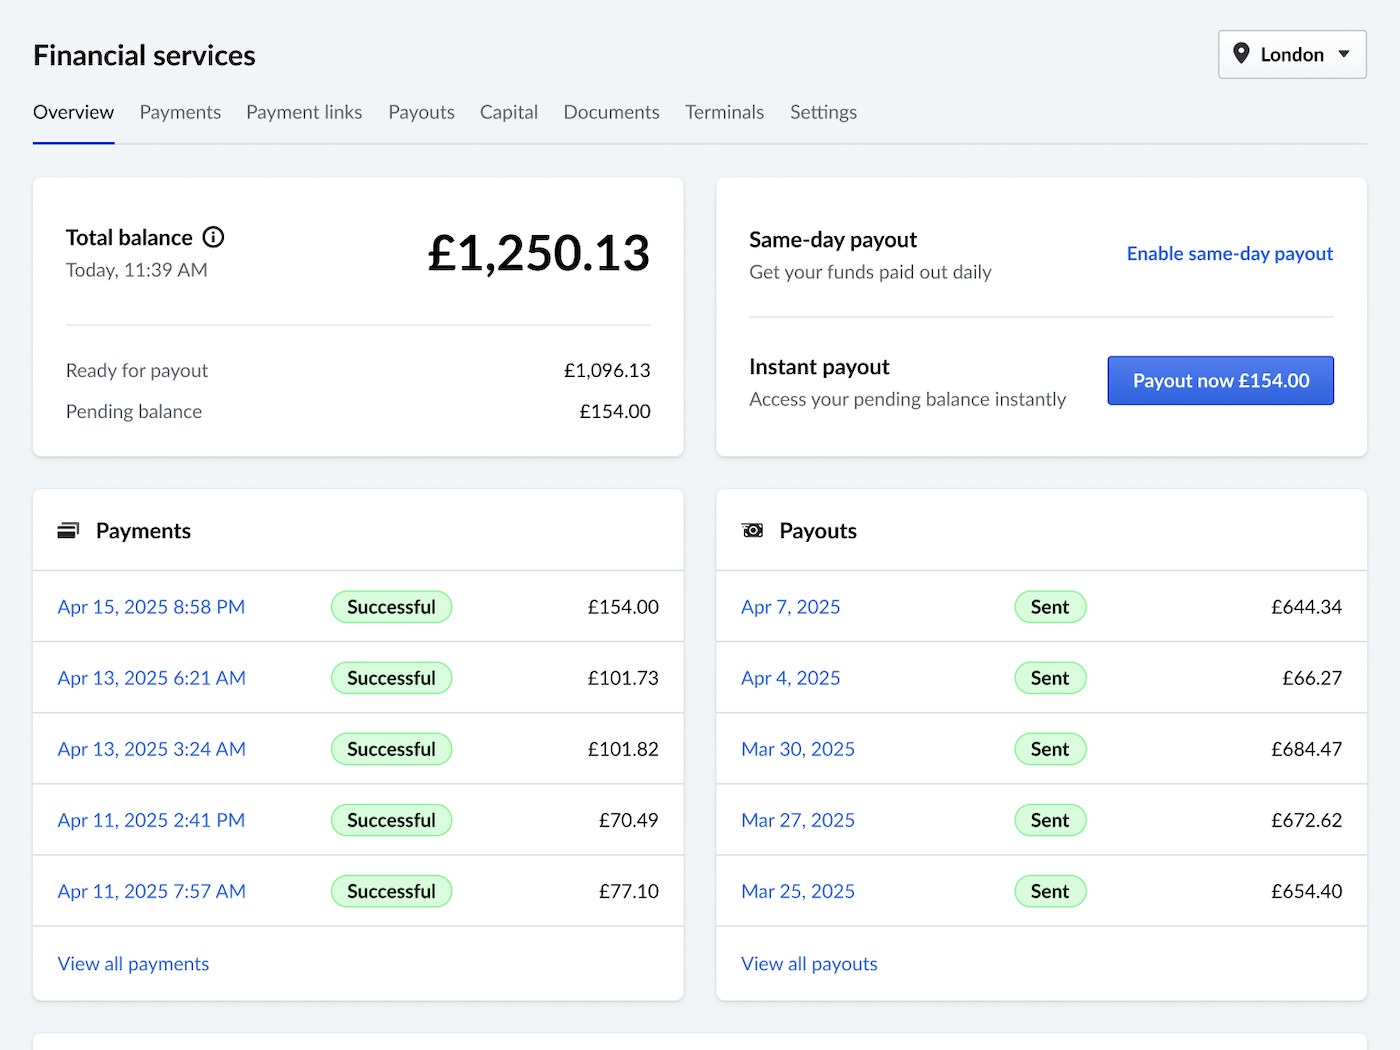Open payment from Apr 15, 2025 8:58 PM
The height and width of the screenshot is (1050, 1400).
(151, 607)
